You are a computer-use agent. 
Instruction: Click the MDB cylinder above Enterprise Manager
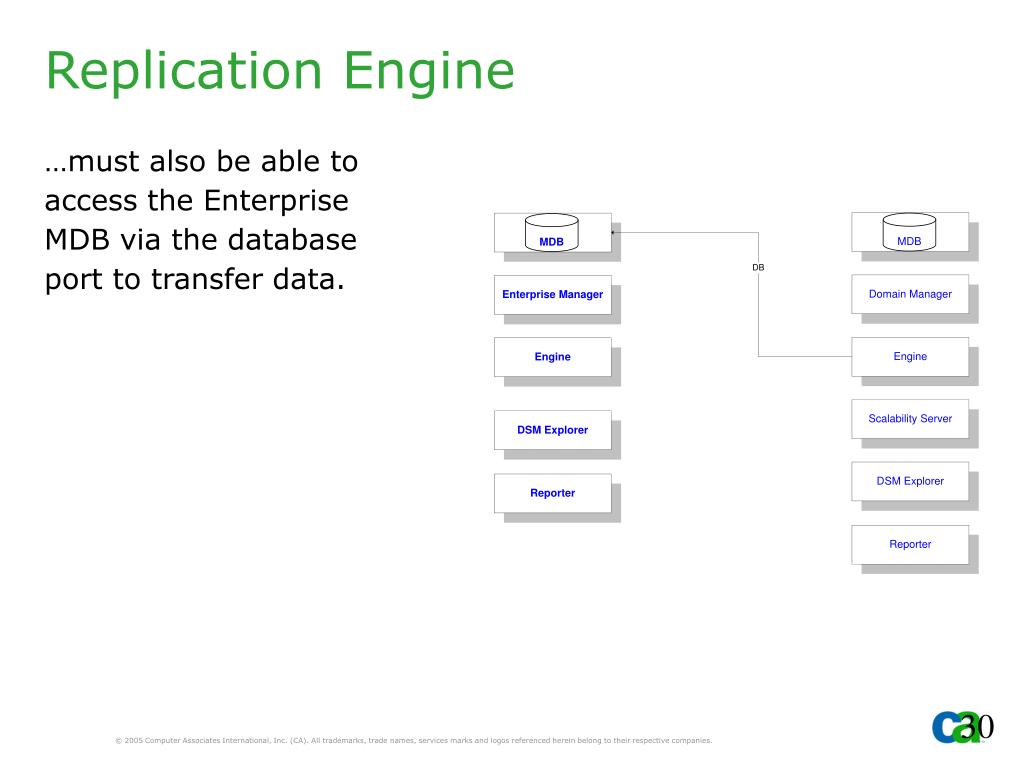pos(552,232)
